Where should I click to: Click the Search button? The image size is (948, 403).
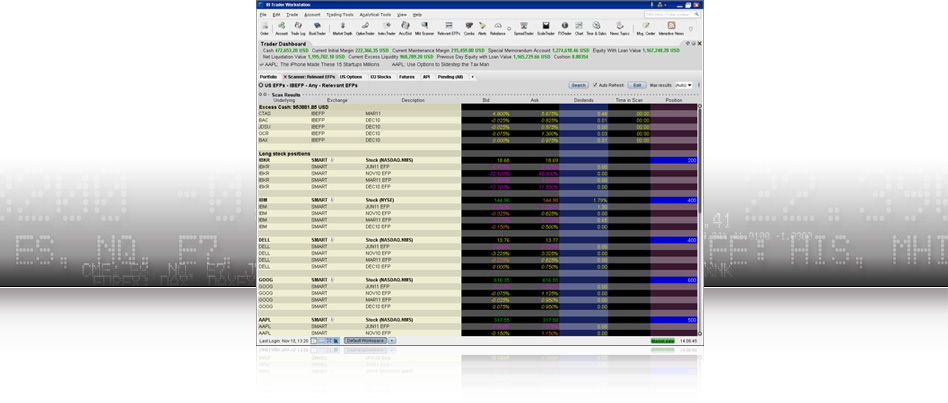click(x=578, y=85)
